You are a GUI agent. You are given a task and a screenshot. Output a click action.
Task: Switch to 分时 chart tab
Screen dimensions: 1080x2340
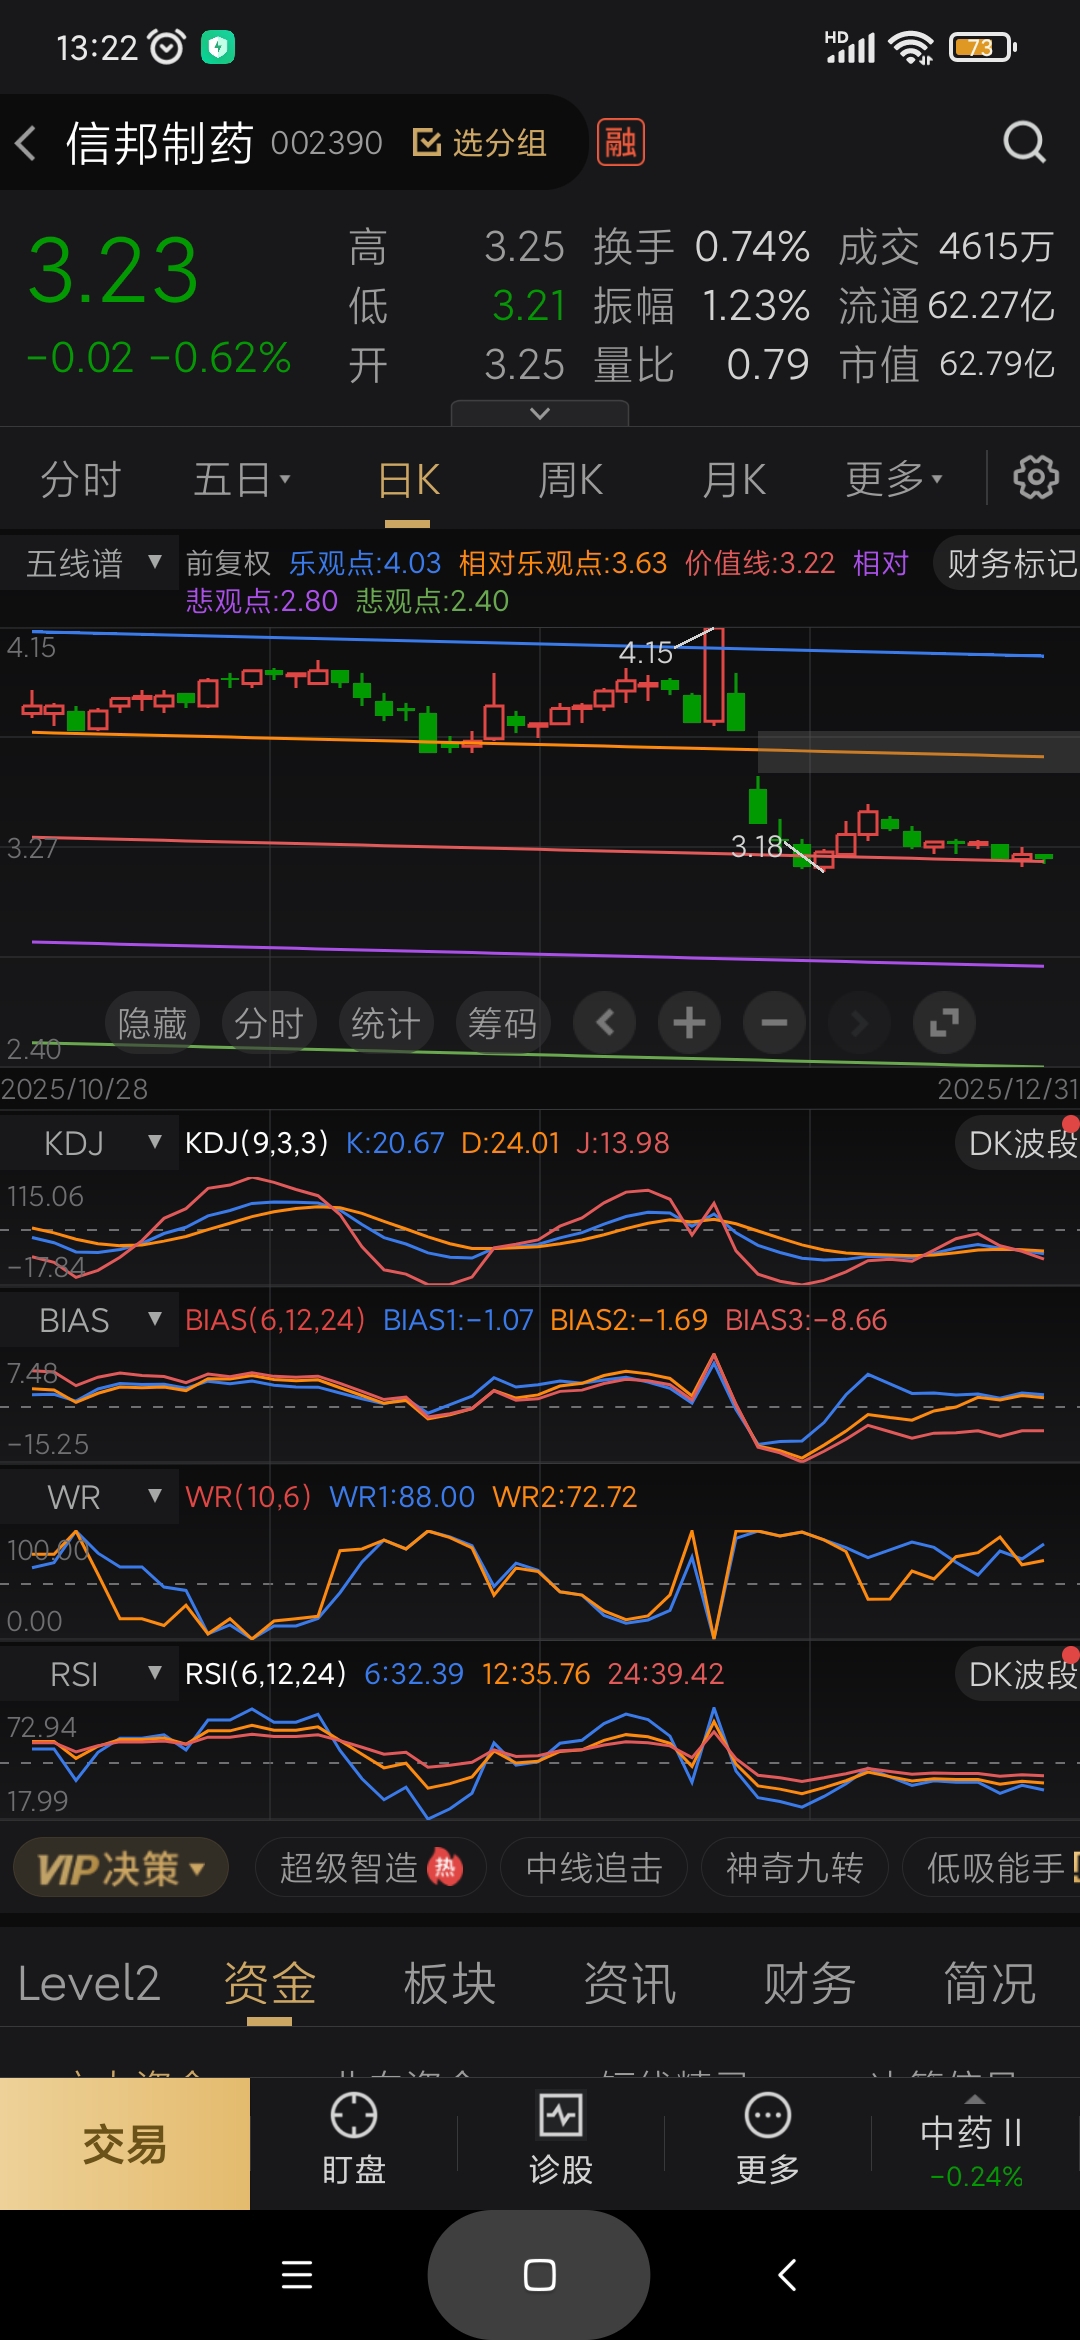(x=80, y=480)
